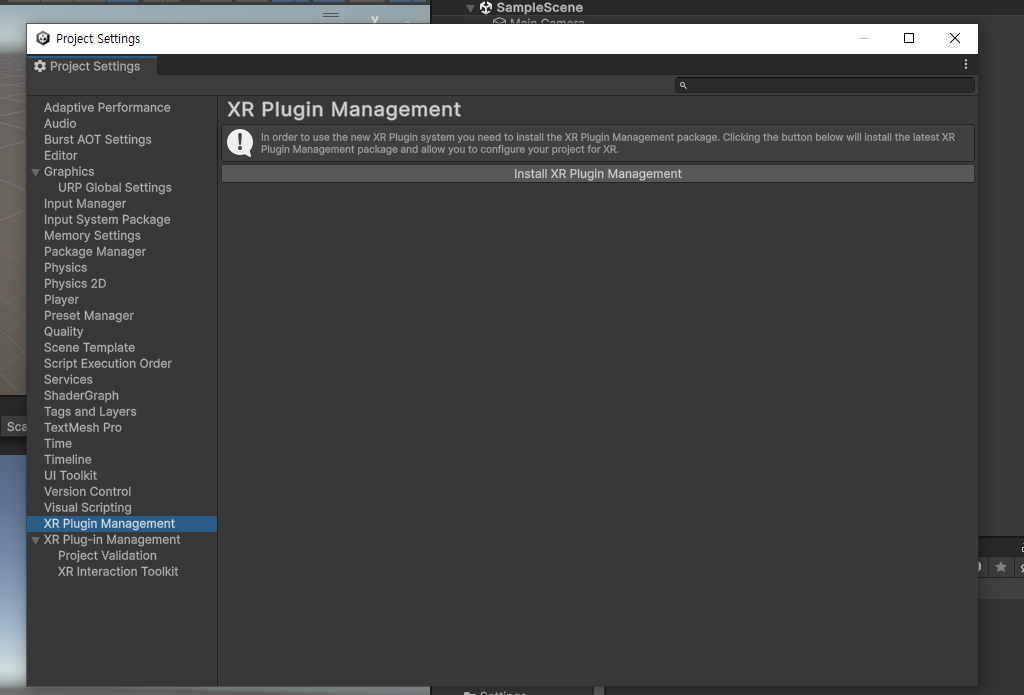
Task: Select Version Control settings
Action: tap(88, 491)
